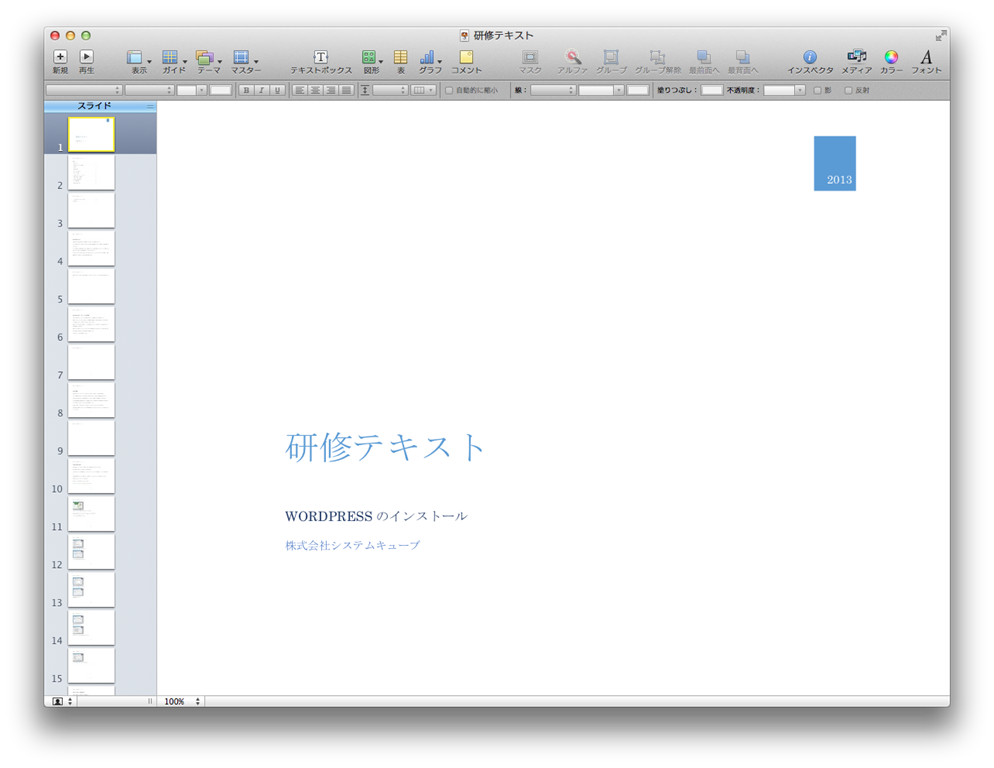Select slide 2 thumbnail
This screenshot has width=994, height=768.
point(91,172)
